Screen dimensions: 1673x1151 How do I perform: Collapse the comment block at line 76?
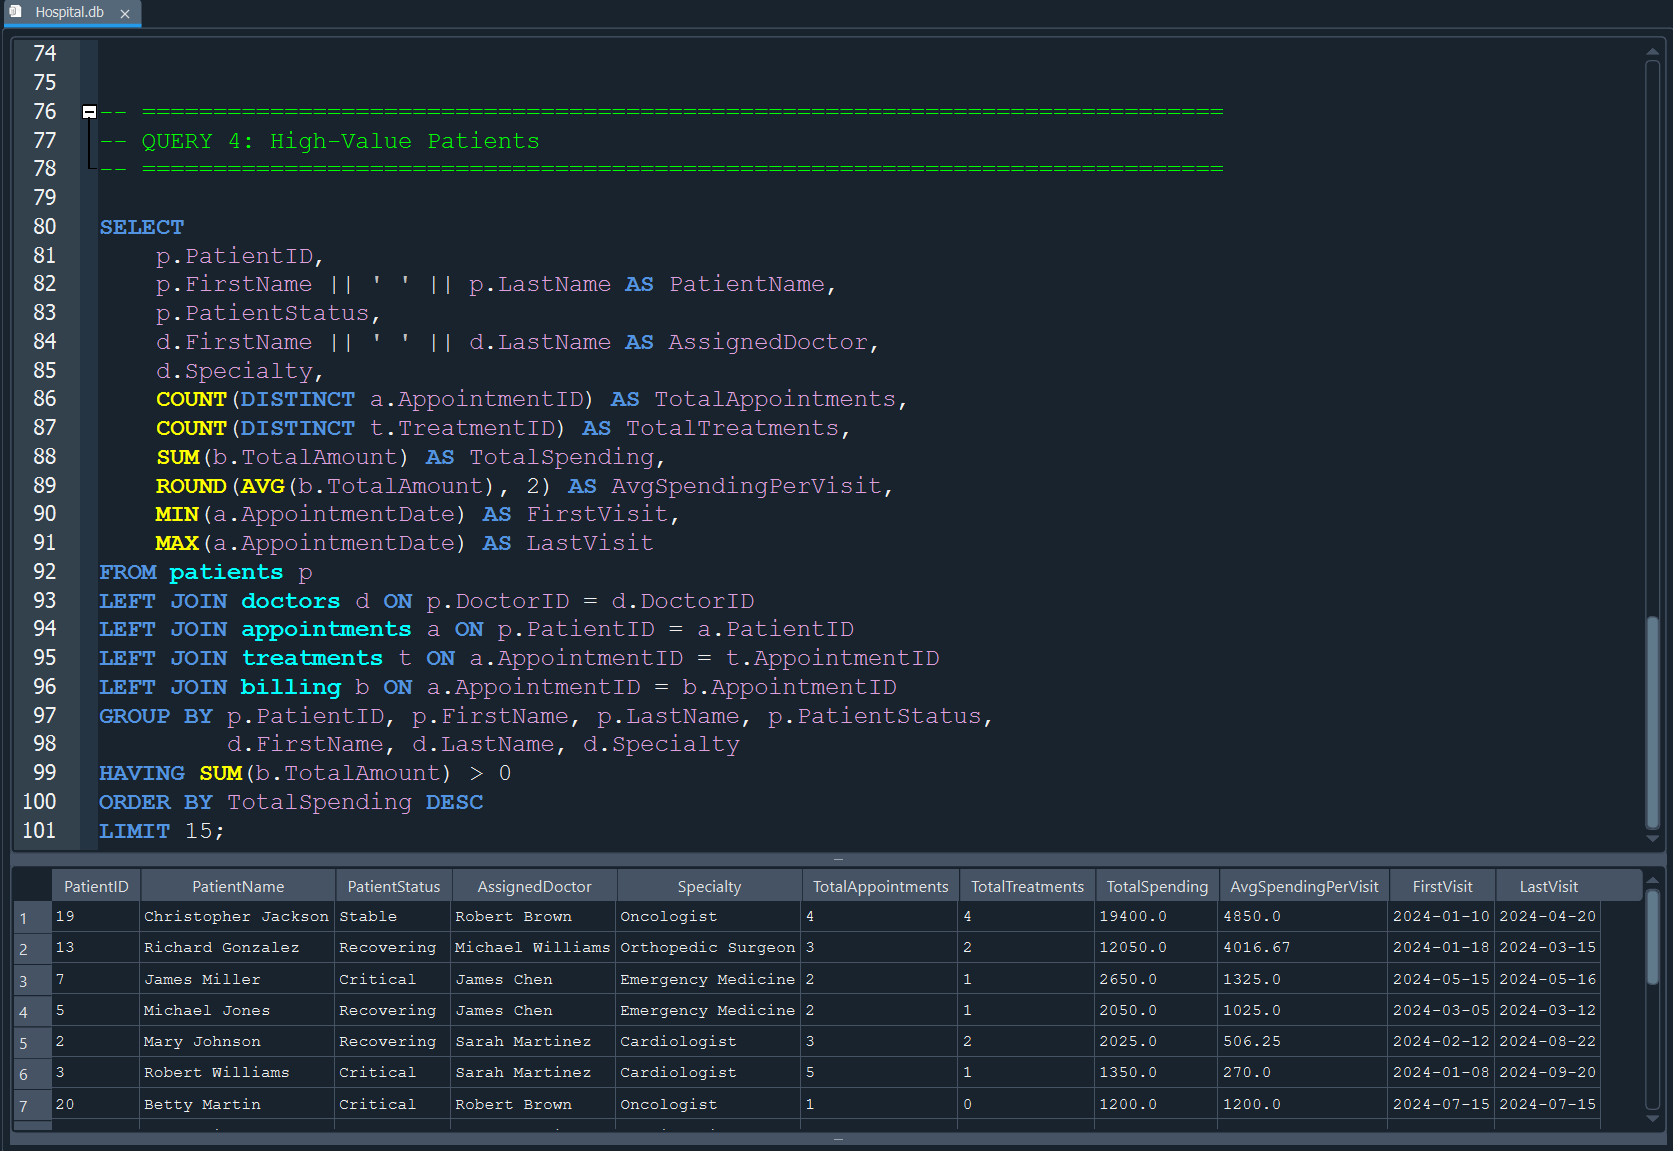tap(89, 112)
